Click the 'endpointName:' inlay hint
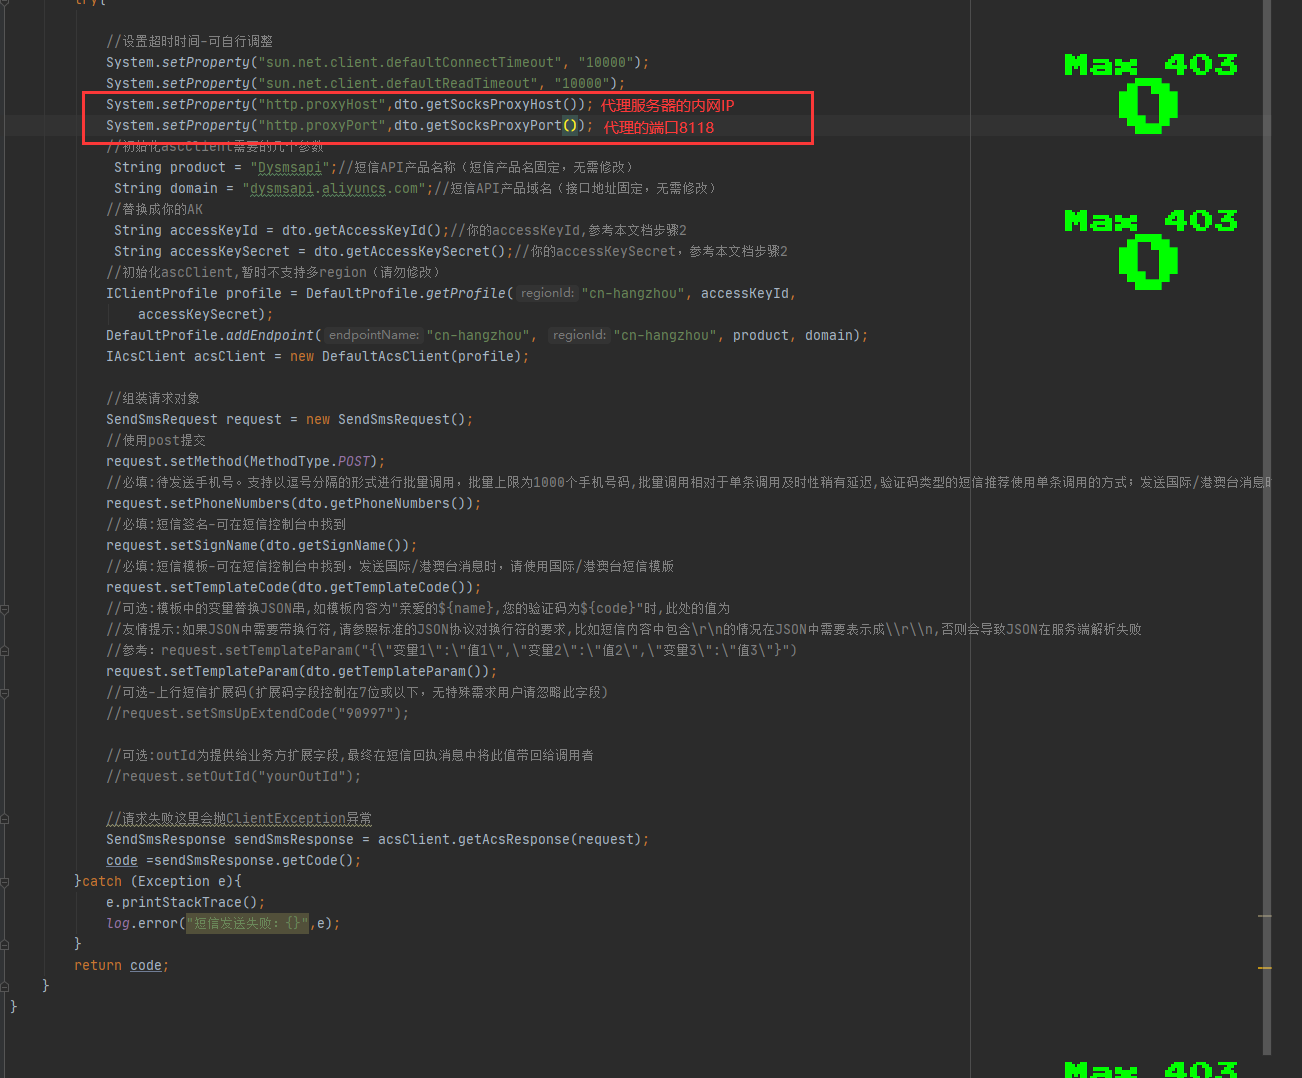The height and width of the screenshot is (1078, 1302). (374, 335)
